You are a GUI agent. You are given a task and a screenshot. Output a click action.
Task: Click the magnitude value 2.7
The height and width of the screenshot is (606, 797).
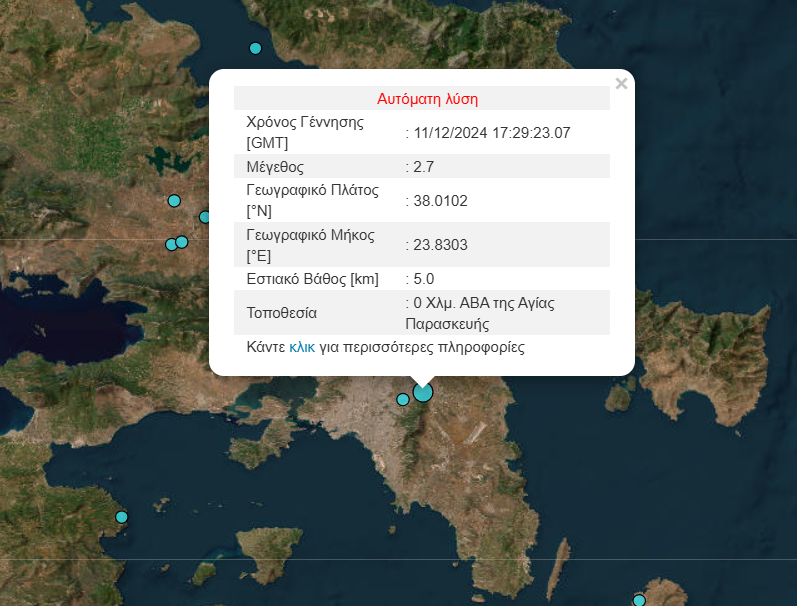[x=424, y=166]
